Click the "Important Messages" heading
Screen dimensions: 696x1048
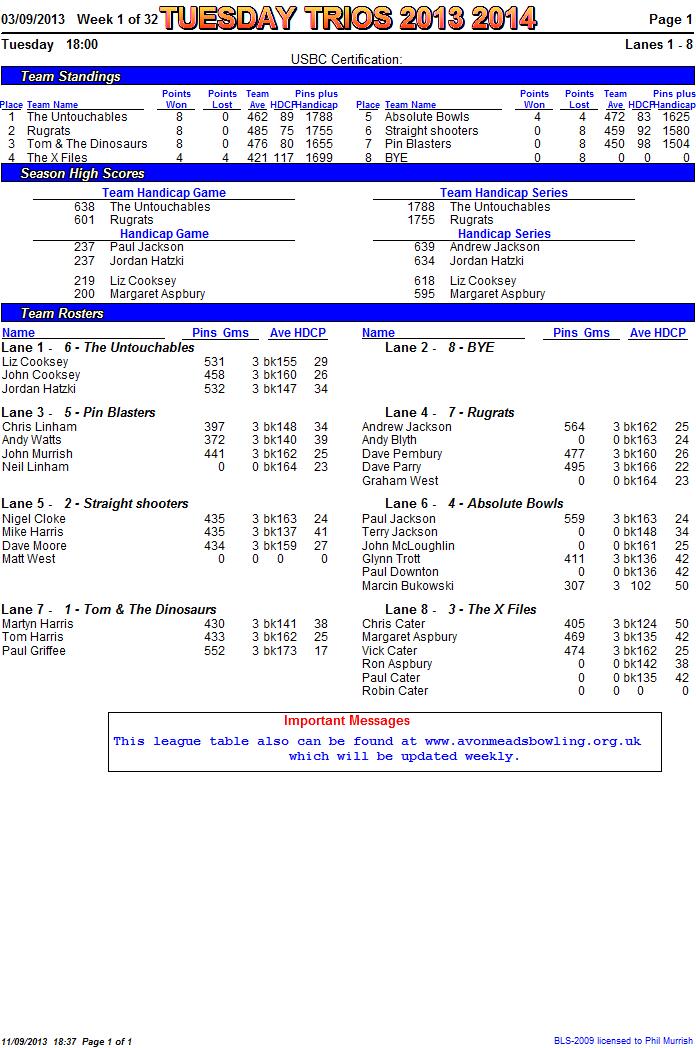tap(346, 720)
